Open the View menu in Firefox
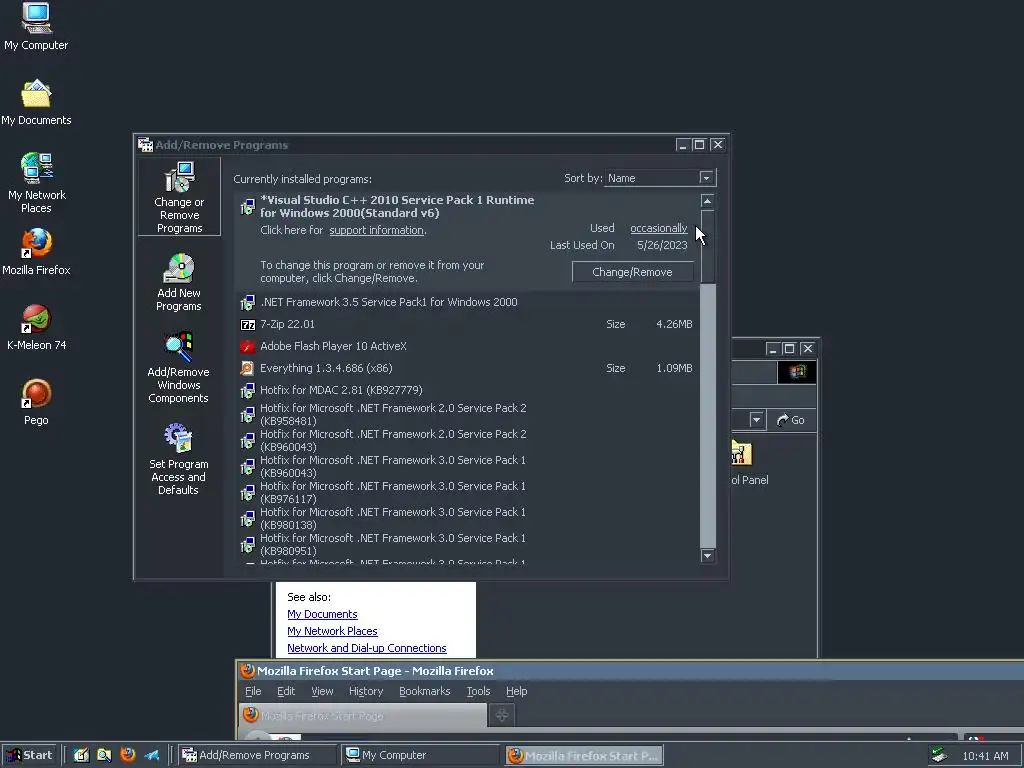Image resolution: width=1024 pixels, height=768 pixels. (322, 691)
